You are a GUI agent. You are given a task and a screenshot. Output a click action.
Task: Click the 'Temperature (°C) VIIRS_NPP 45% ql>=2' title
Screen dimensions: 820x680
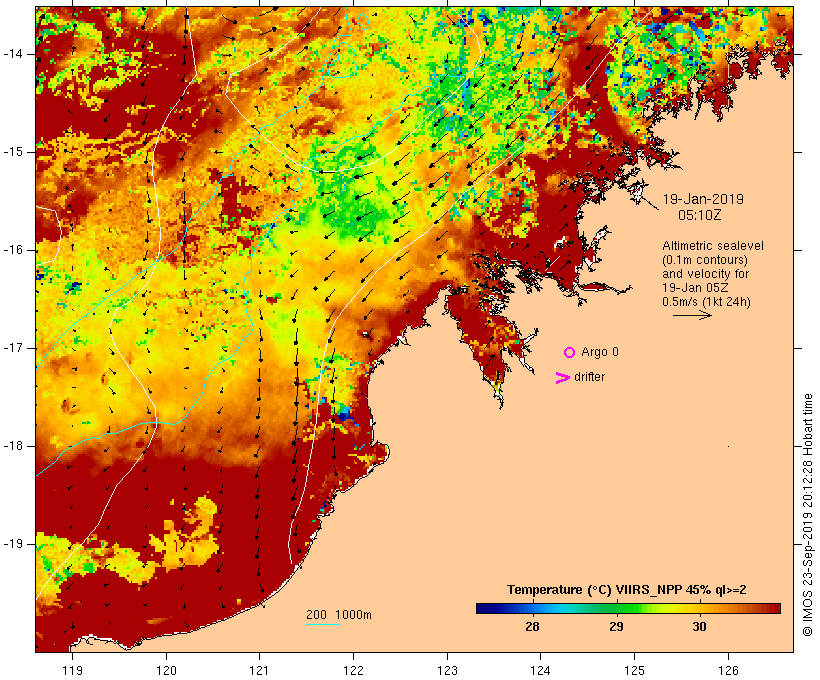627,590
